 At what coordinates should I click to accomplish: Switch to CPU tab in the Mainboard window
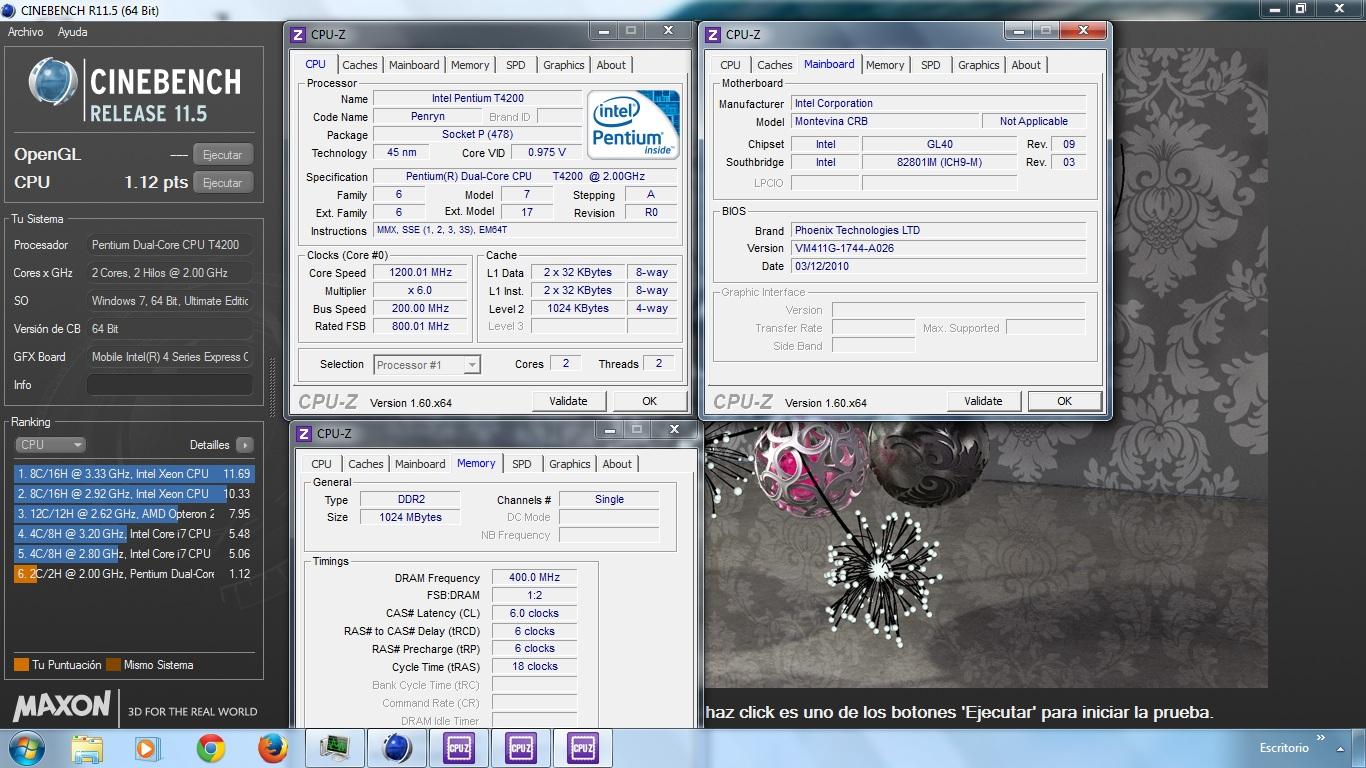point(731,65)
